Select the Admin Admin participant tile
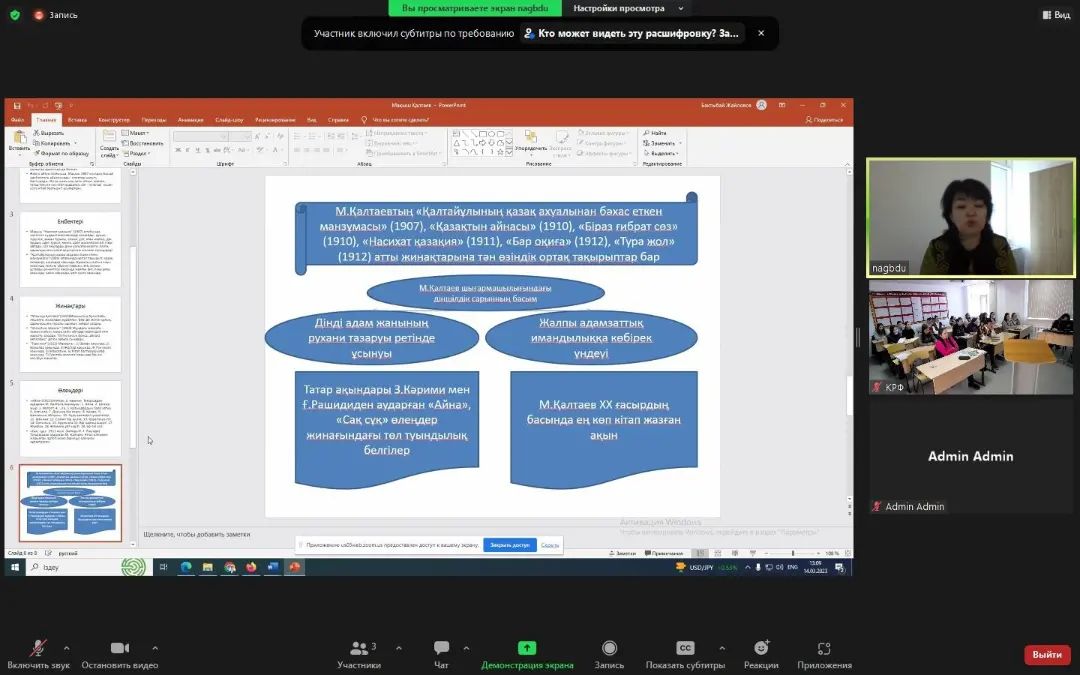Viewport: 1080px width, 675px height. tap(971, 456)
